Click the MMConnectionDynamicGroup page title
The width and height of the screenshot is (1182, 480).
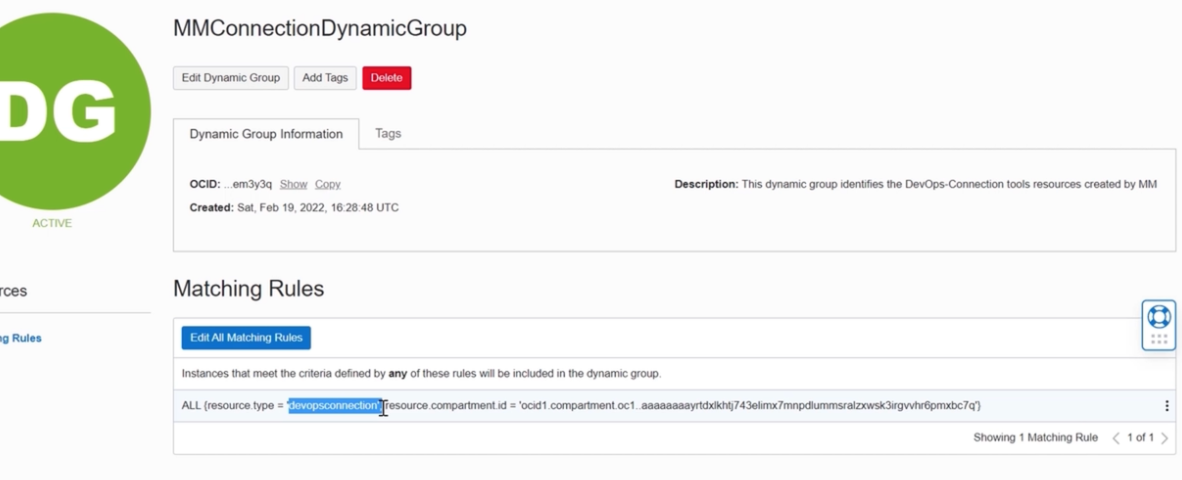[x=319, y=28]
